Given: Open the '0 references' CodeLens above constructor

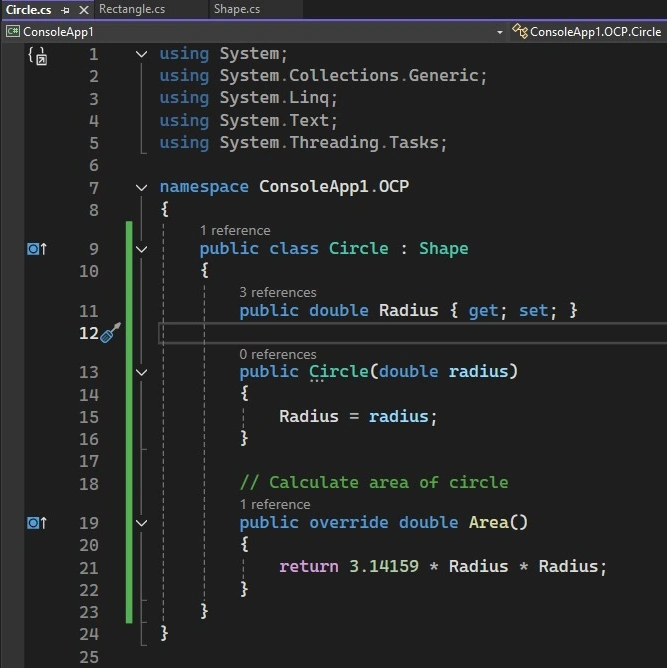Looking at the screenshot, I should pyautogui.click(x=278, y=354).
